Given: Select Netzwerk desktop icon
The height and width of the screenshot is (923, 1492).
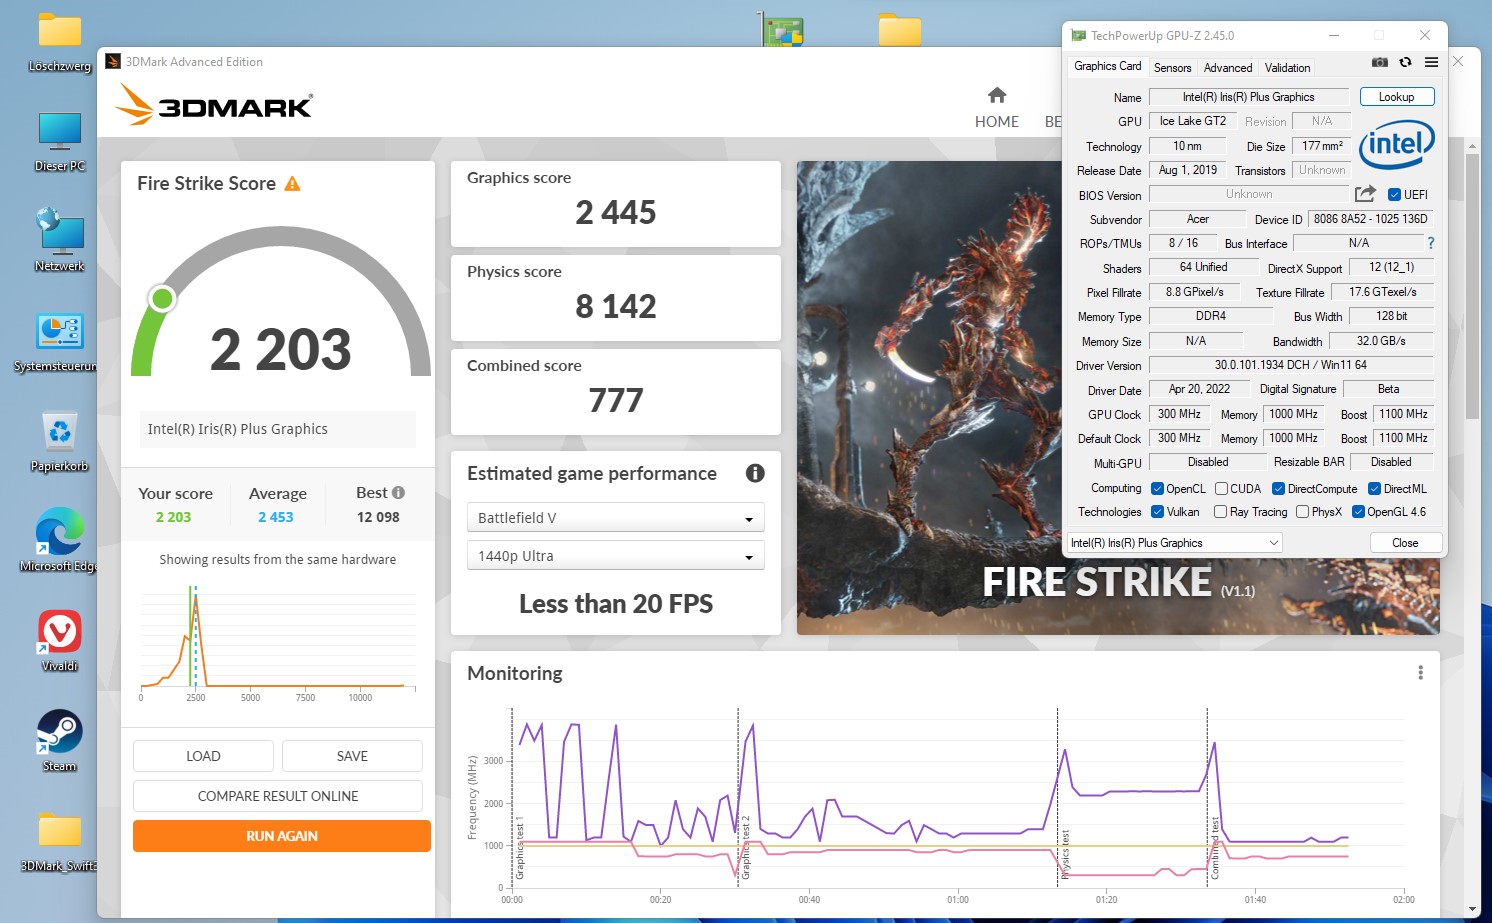Looking at the screenshot, I should (60, 240).
